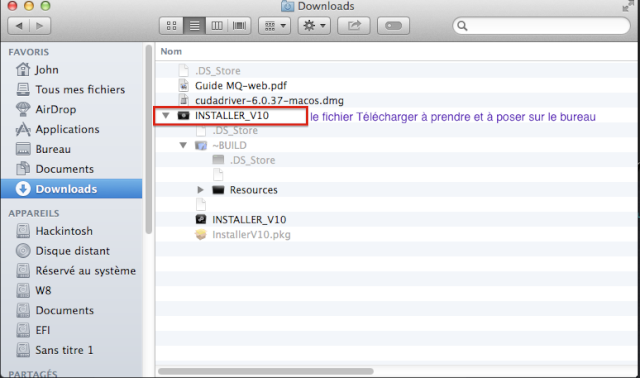Click the yellow minimize window button
The height and width of the screenshot is (378, 640).
coord(29,6)
